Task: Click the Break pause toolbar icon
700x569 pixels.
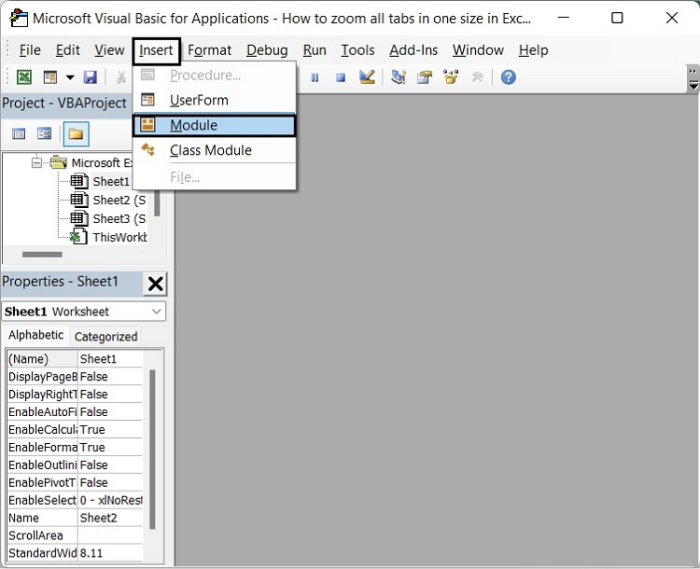Action: coord(315,78)
